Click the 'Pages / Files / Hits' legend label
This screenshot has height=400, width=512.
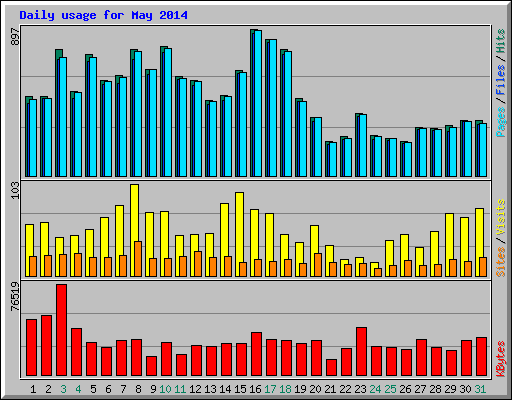(500, 83)
